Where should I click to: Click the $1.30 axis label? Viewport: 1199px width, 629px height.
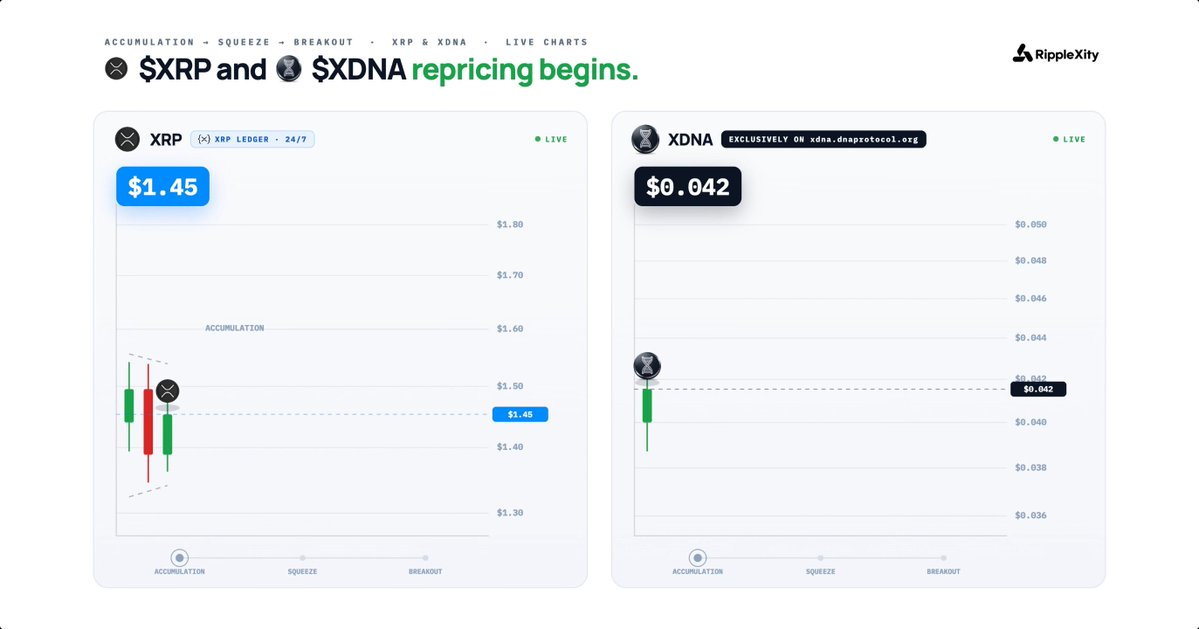point(510,513)
